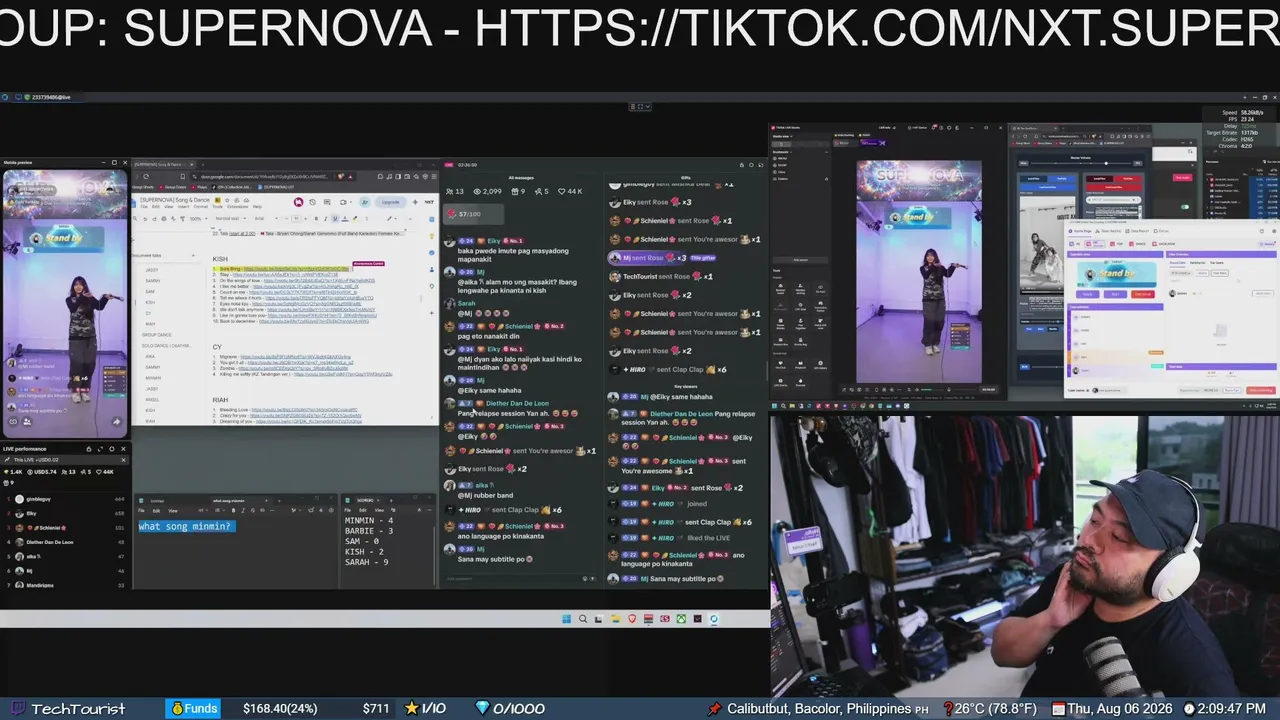Image resolution: width=1280 pixels, height=720 pixels.
Task: Open the Xbox app taskbar icon
Action: point(681,619)
